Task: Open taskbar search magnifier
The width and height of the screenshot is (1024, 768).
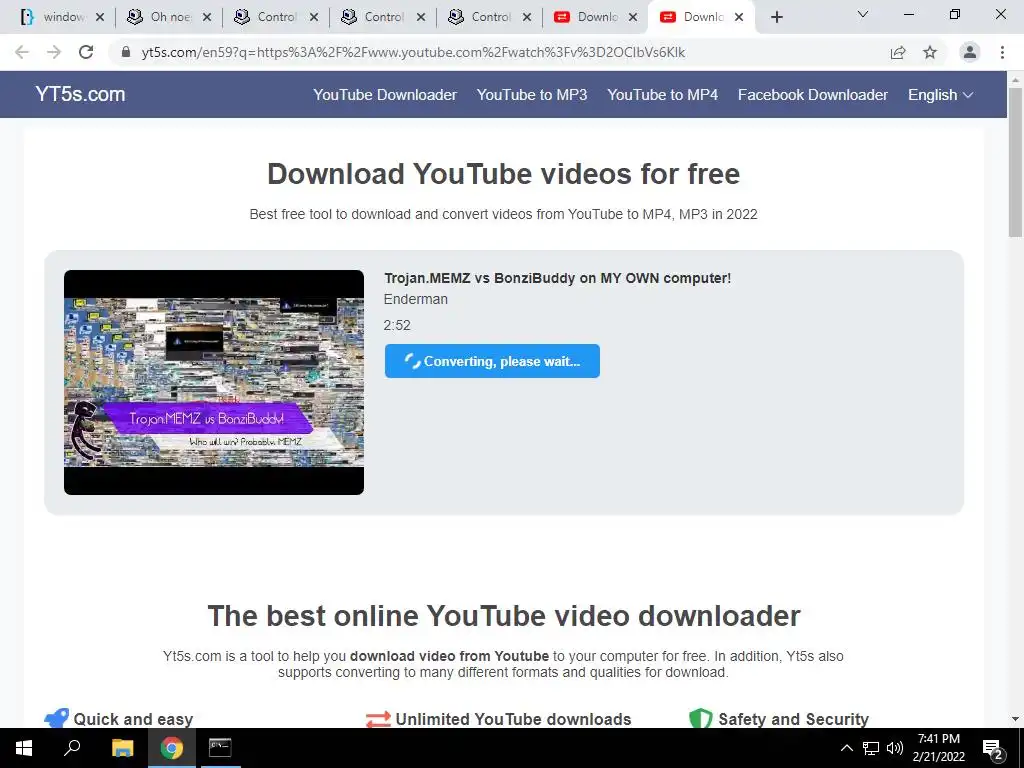Action: (72, 747)
